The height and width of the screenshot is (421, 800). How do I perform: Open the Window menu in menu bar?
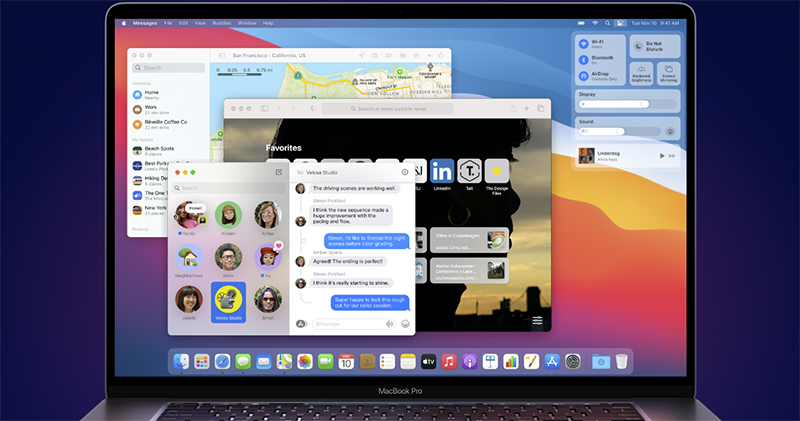[x=246, y=21]
